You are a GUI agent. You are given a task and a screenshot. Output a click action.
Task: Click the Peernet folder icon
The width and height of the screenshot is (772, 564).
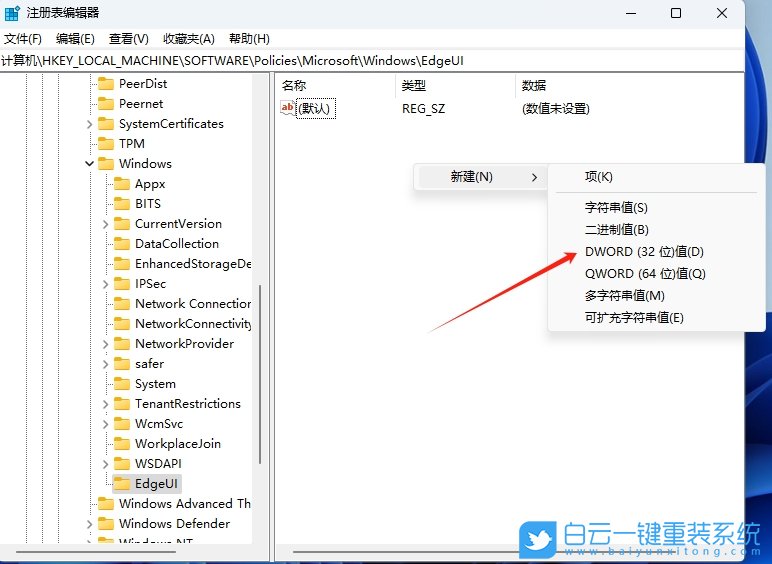click(106, 104)
